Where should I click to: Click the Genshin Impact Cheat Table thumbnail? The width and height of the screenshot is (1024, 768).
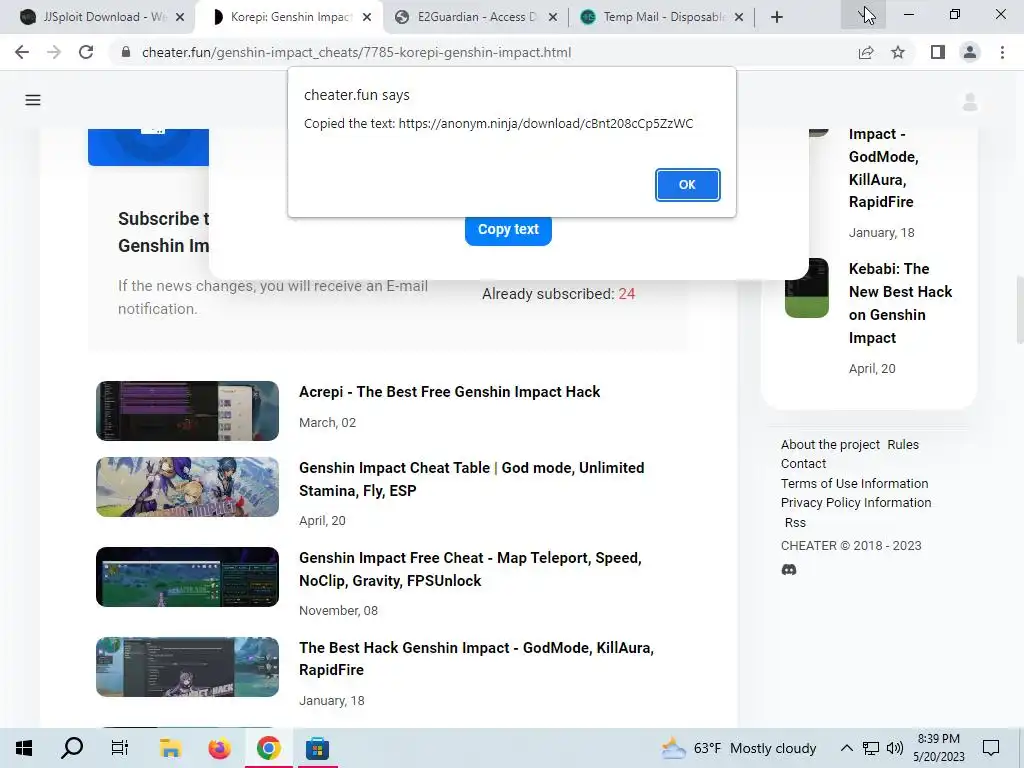click(x=187, y=487)
